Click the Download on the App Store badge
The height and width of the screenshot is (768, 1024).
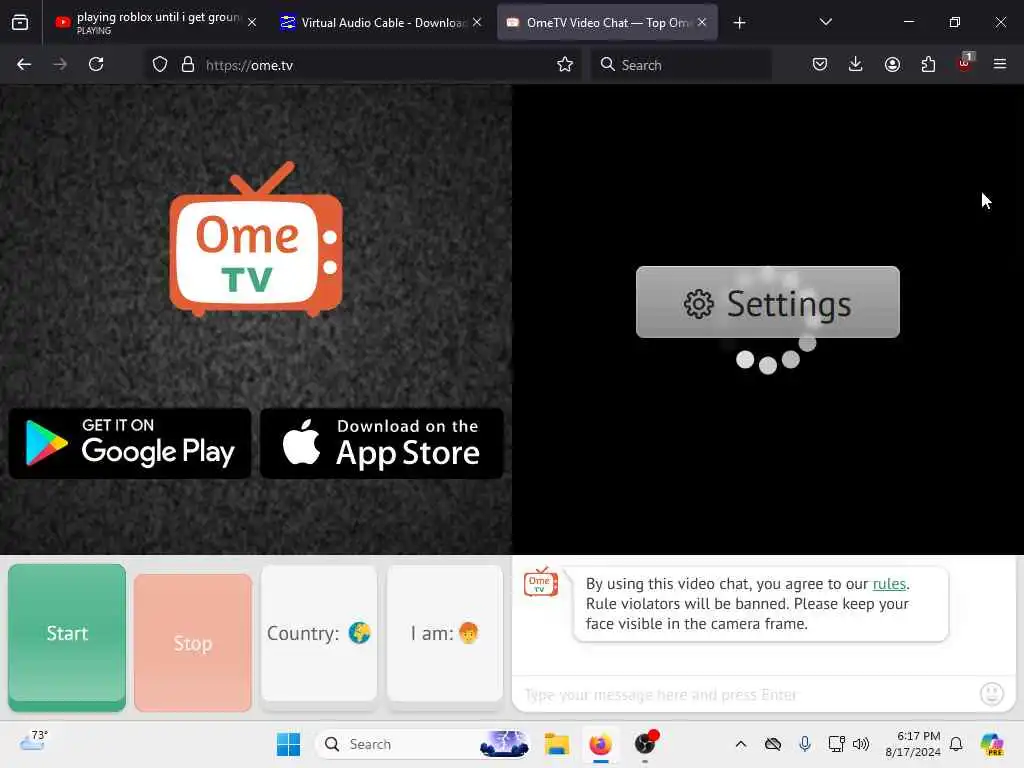click(x=381, y=443)
